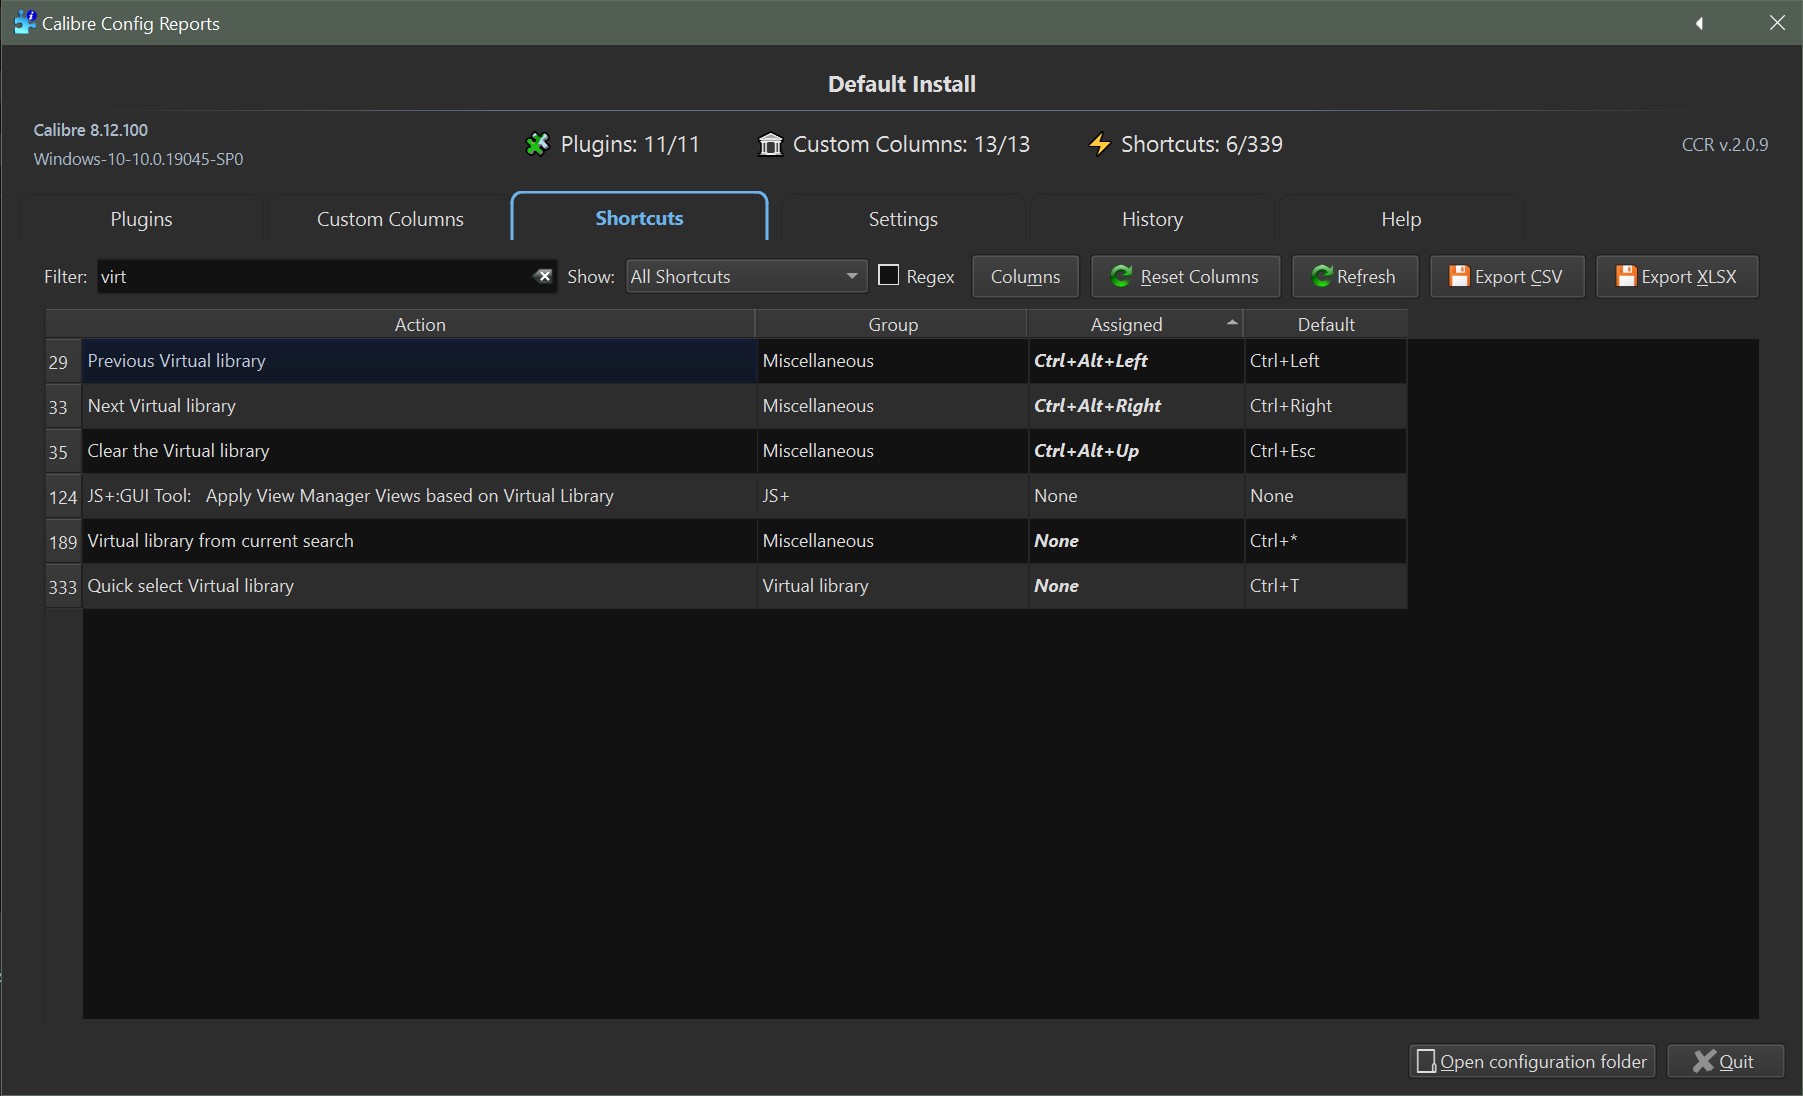The width and height of the screenshot is (1803, 1096).
Task: Click the Export XLSX disk icon
Action: tap(1626, 277)
